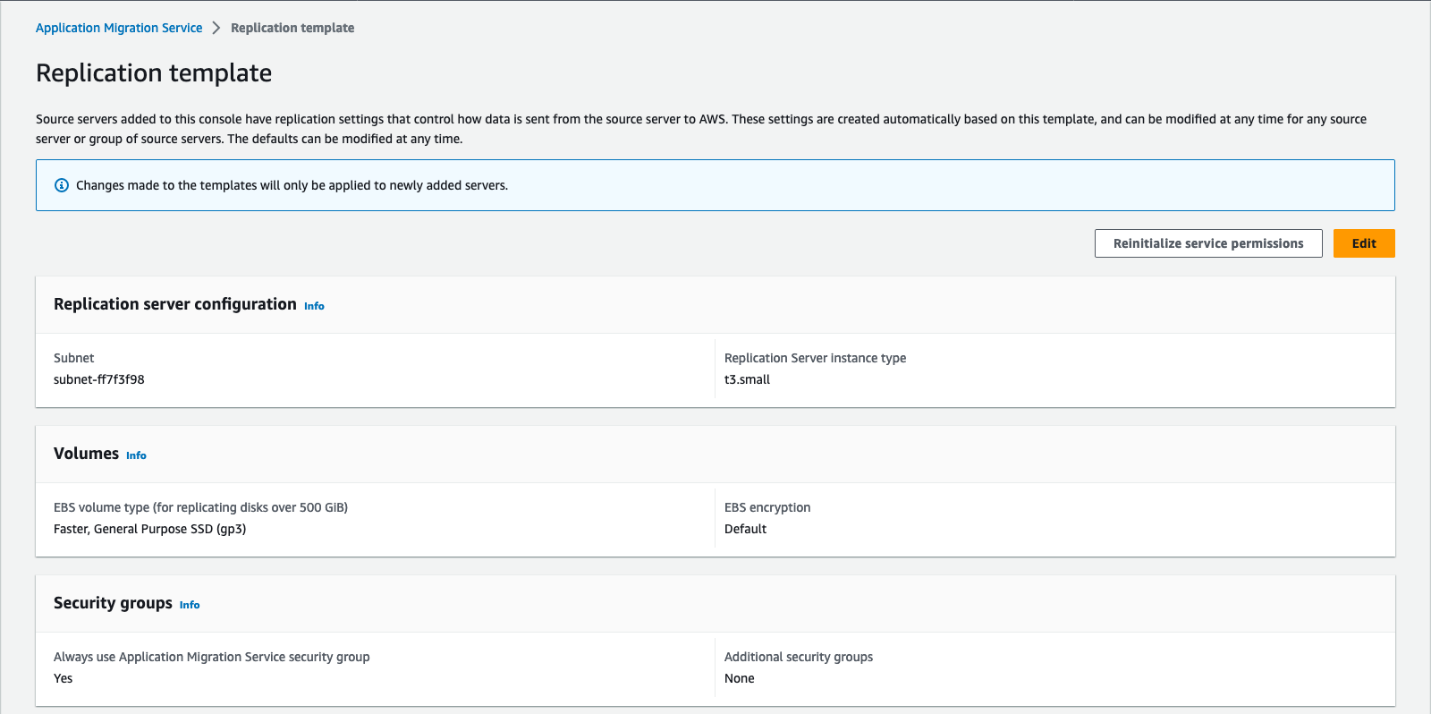The height and width of the screenshot is (714, 1431).
Task: Open the Info link beside Security groups
Action: click(x=190, y=605)
